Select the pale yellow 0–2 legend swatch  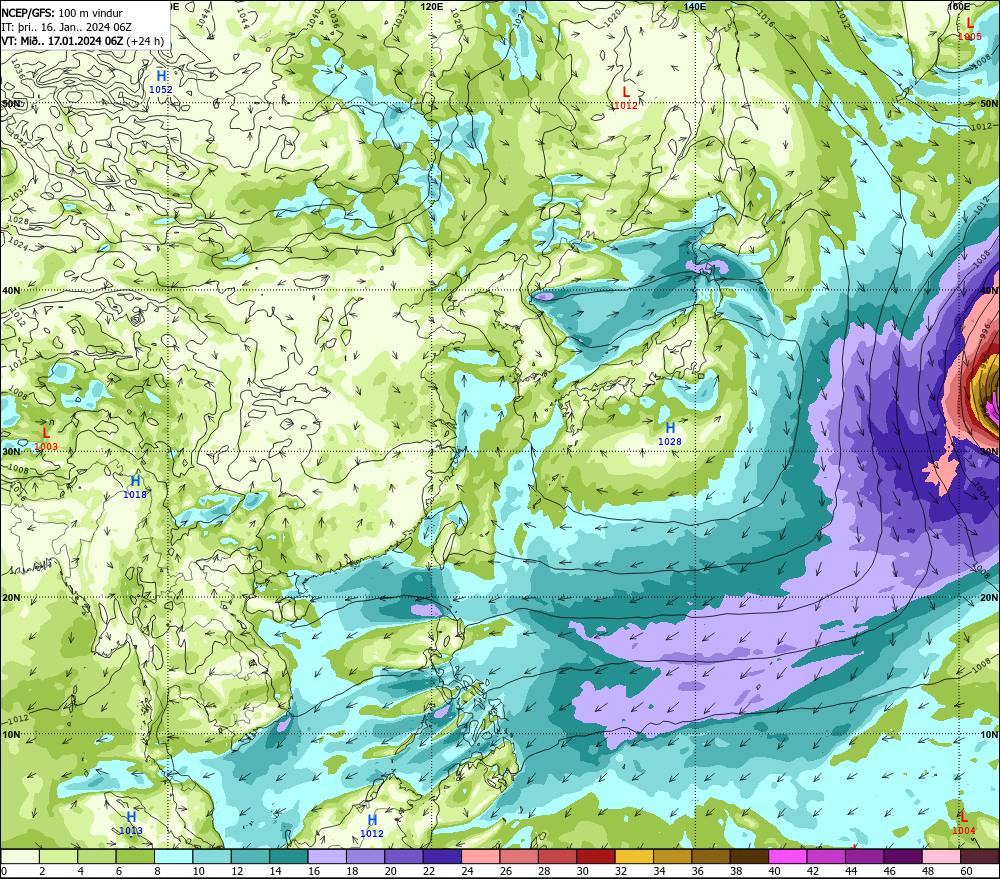[20, 856]
